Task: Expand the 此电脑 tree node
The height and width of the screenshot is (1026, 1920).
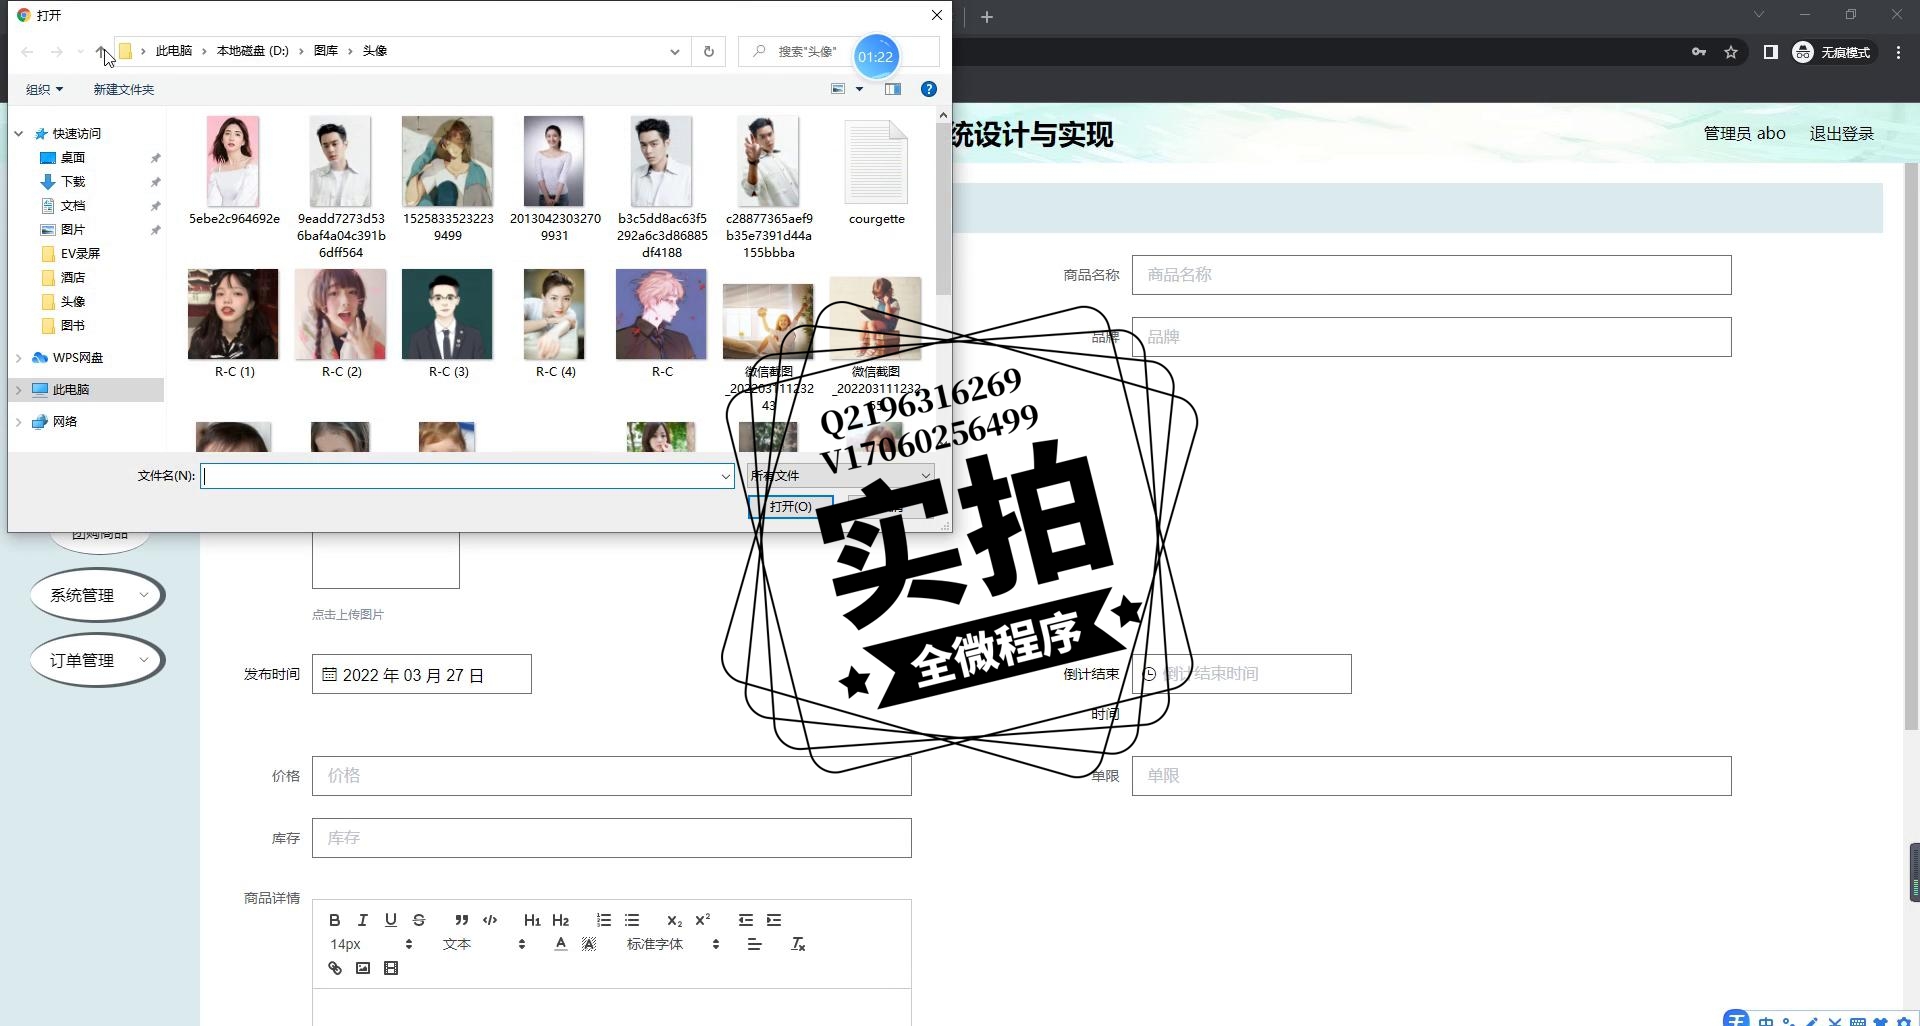Action: [x=18, y=389]
